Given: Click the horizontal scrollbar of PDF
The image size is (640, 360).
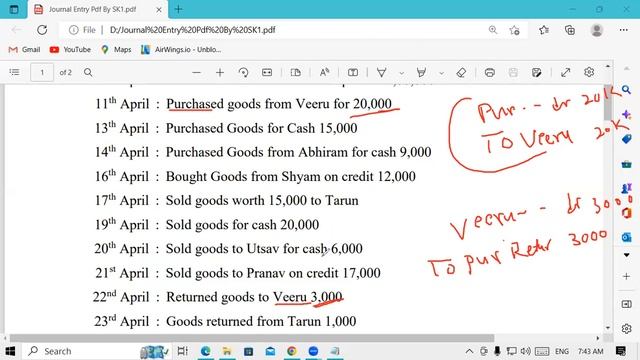Looking at the screenshot, I should click(x=252, y=338).
